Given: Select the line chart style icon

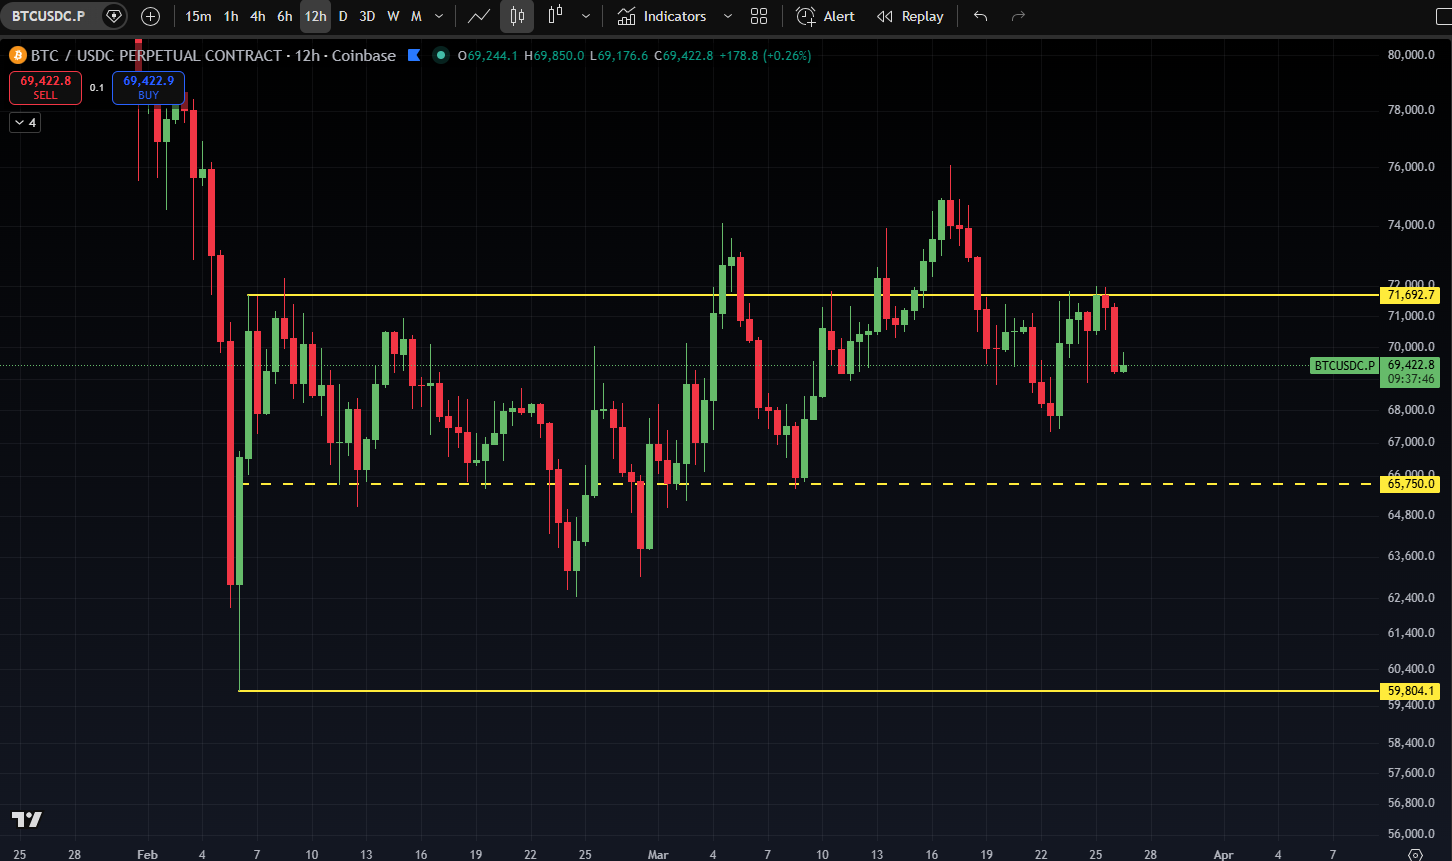Looking at the screenshot, I should pos(479,16).
